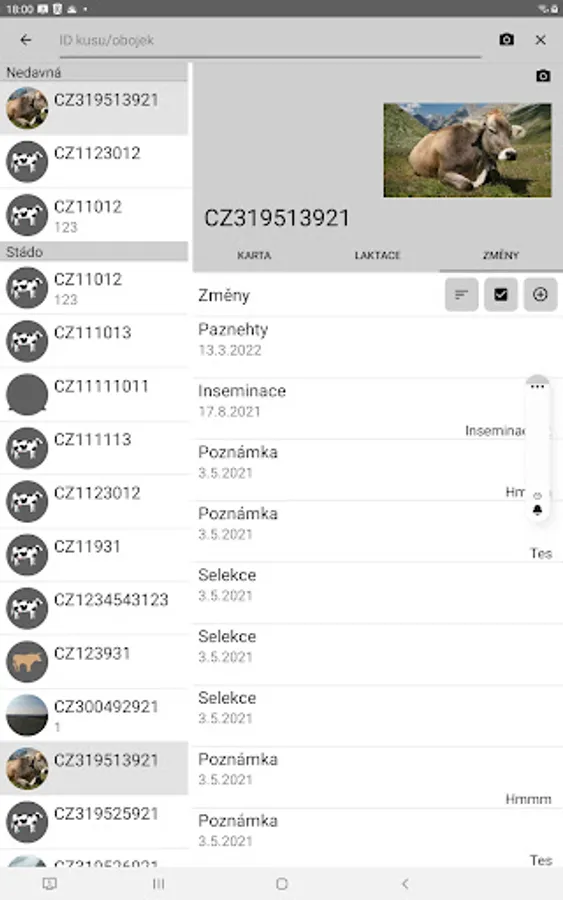Image resolution: width=563 pixels, height=900 pixels.
Task: Switch to KARTA tab
Action: pyautogui.click(x=254, y=255)
